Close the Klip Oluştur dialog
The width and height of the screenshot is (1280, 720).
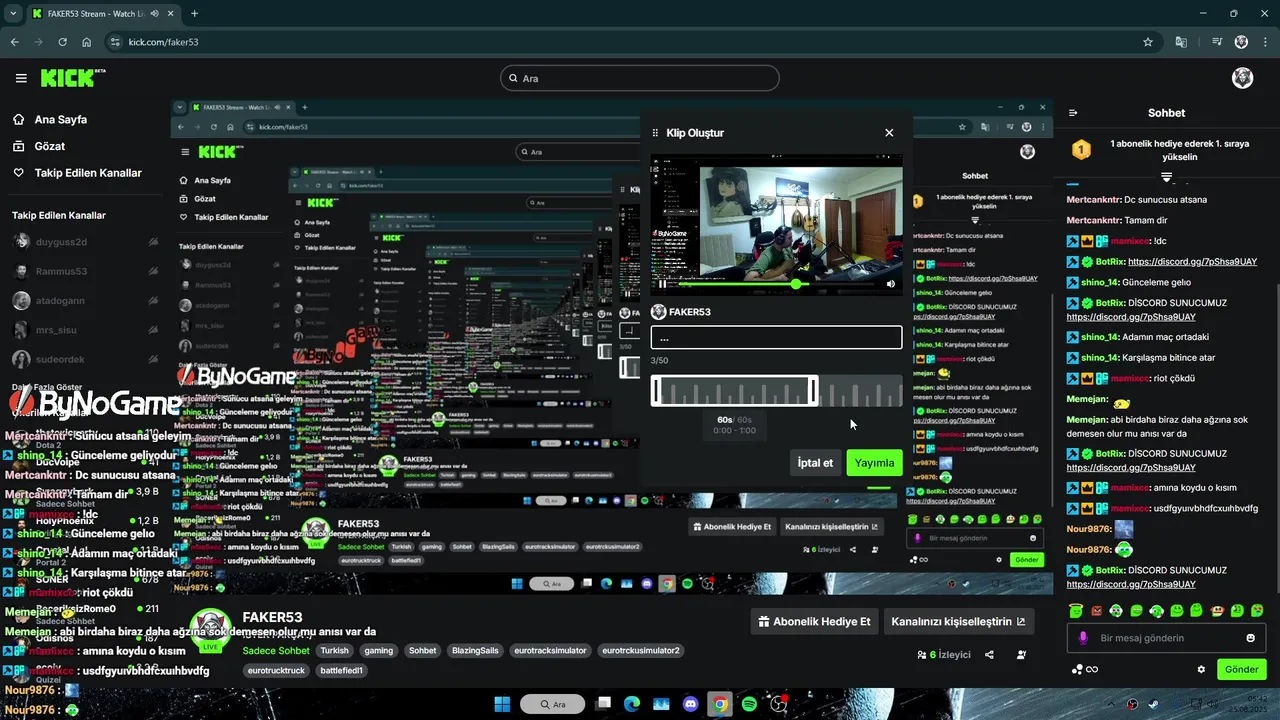coord(889,133)
